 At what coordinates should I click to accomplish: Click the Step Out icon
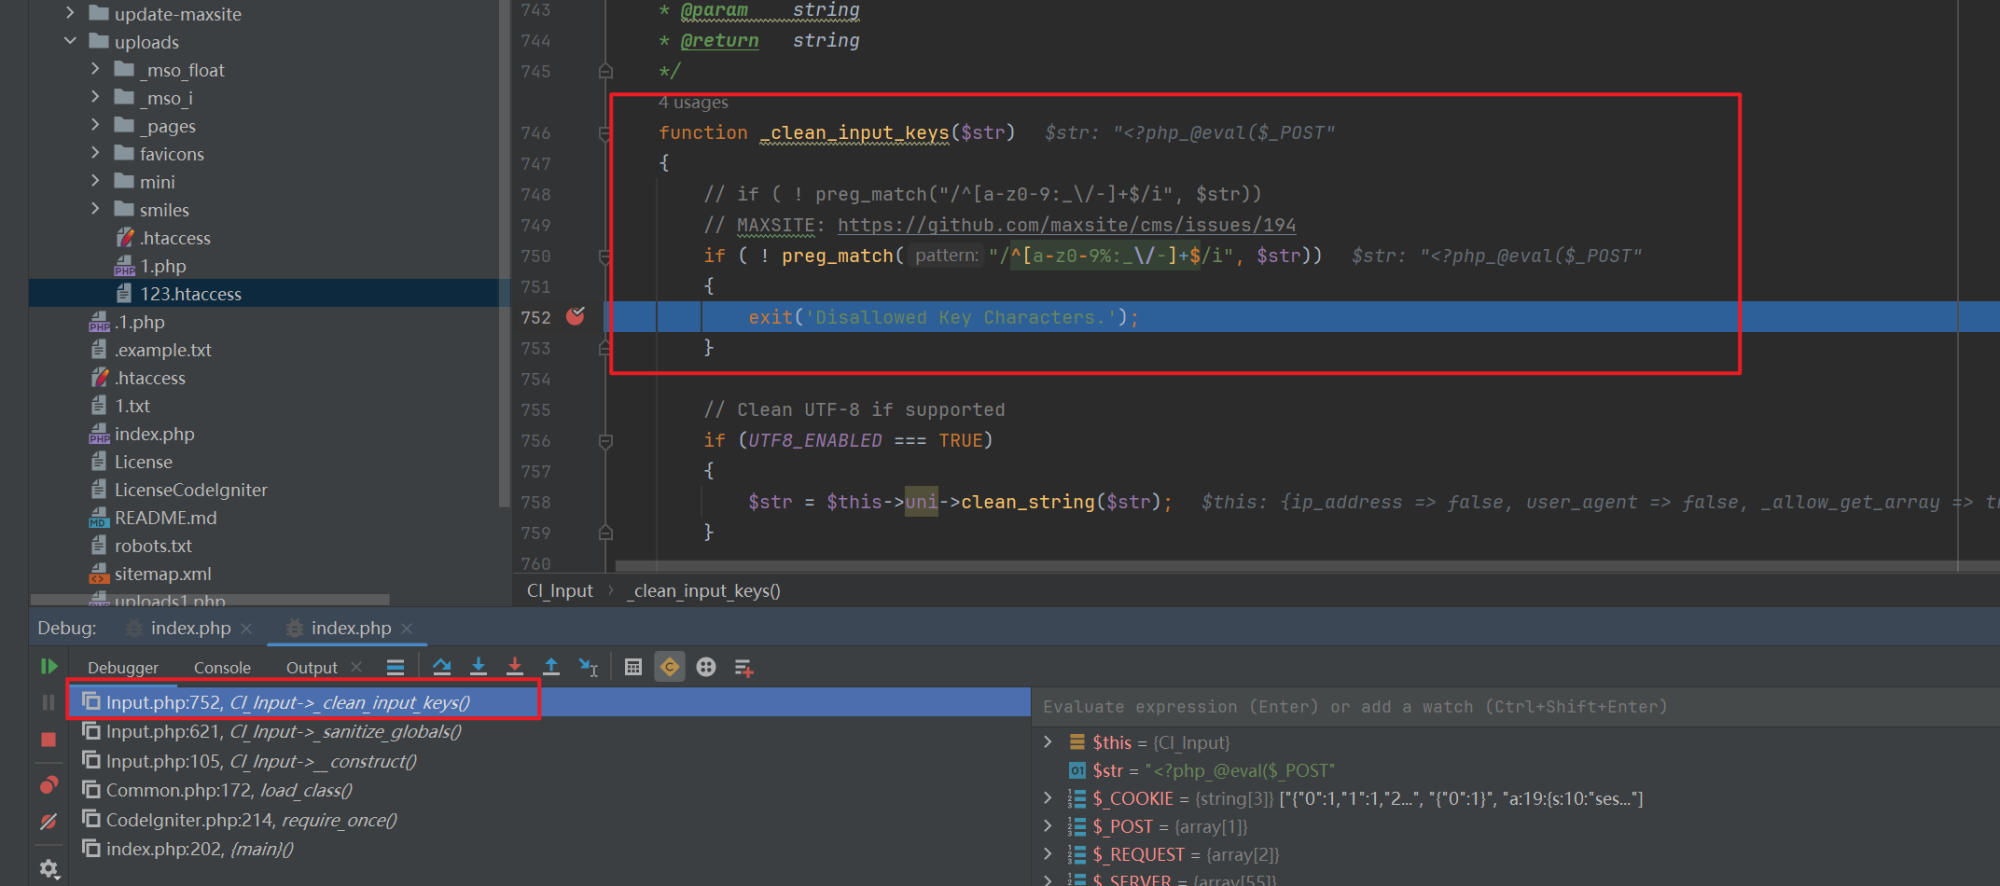[551, 667]
